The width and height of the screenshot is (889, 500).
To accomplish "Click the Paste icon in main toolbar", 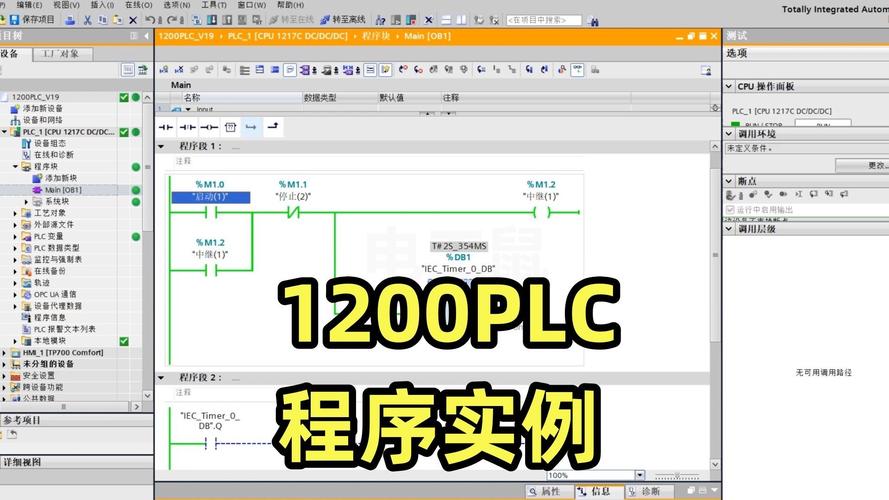I will point(117,20).
